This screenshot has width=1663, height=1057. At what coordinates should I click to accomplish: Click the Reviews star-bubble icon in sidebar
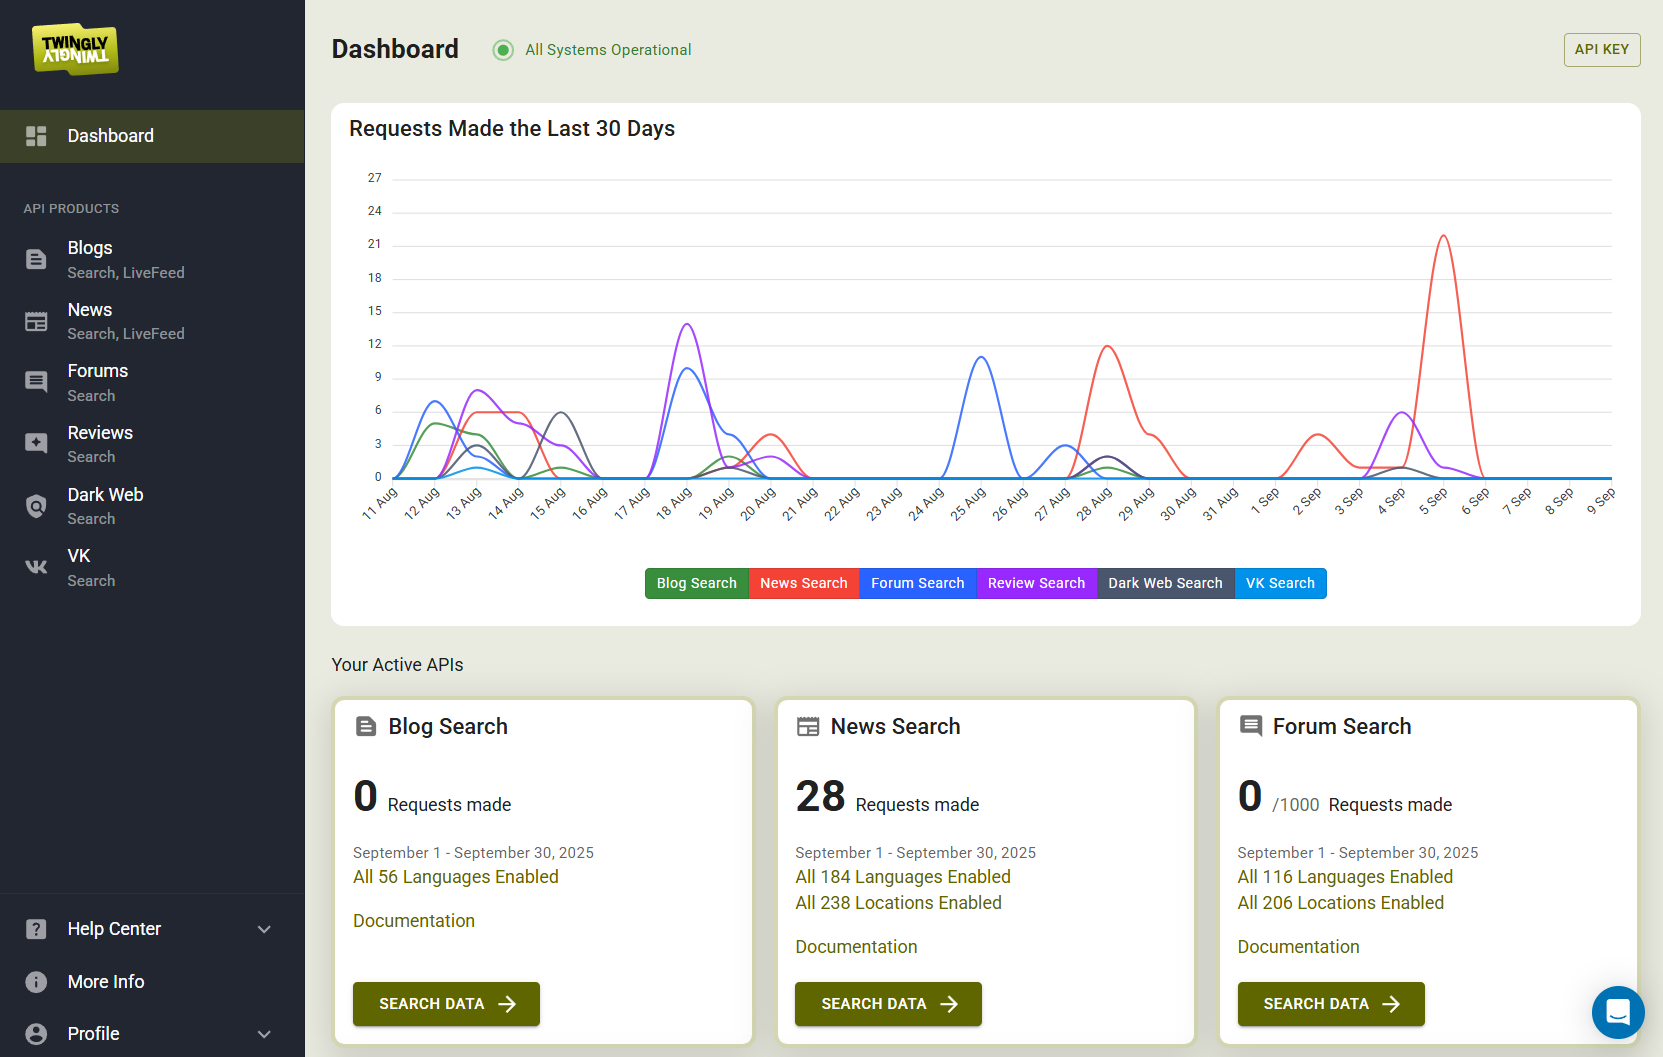pos(36,444)
